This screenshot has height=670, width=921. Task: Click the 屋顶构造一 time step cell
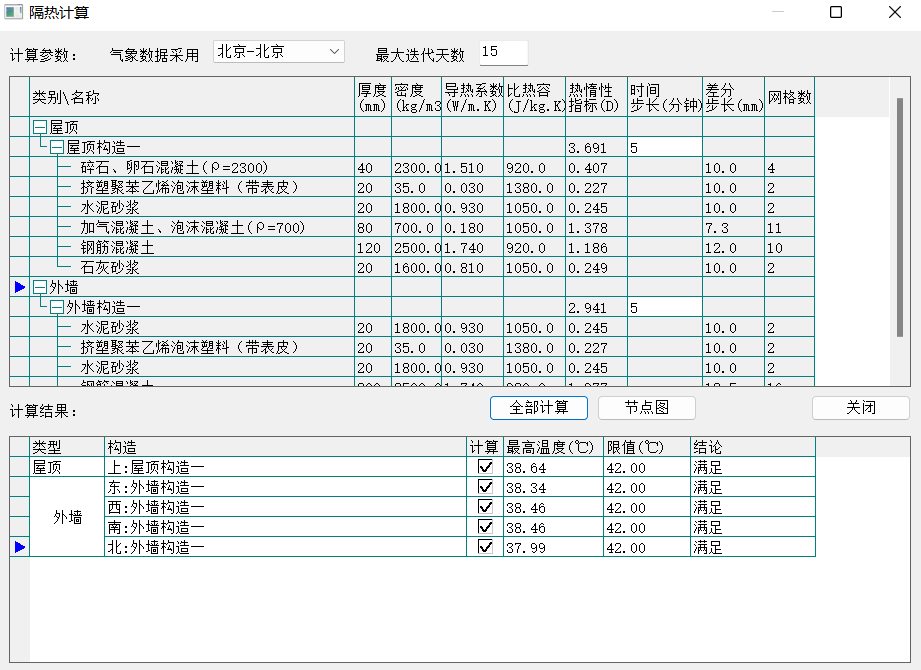[664, 147]
